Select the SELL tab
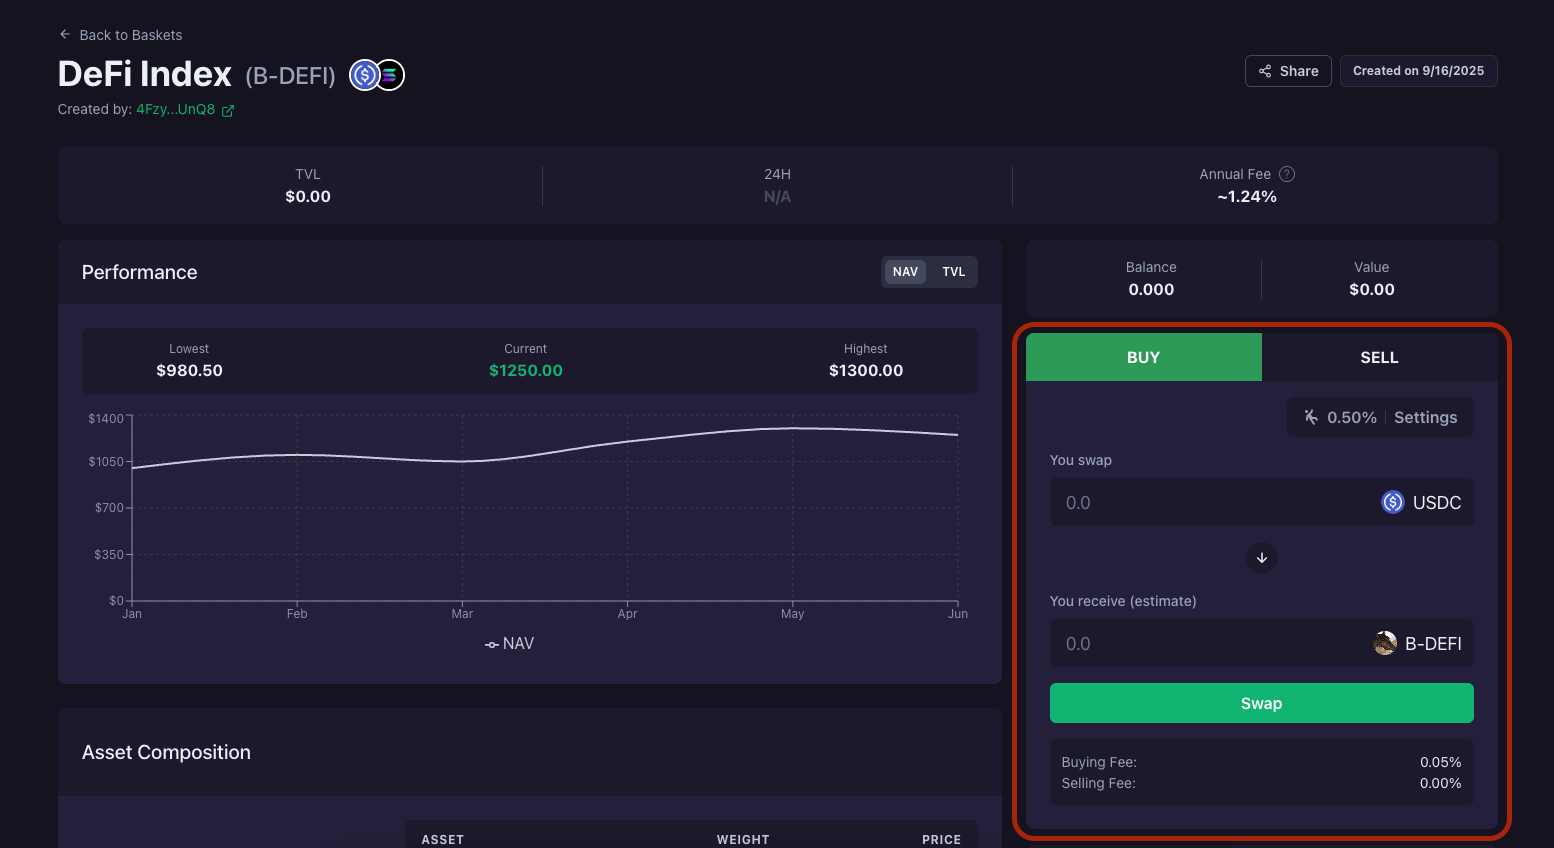 tap(1379, 357)
